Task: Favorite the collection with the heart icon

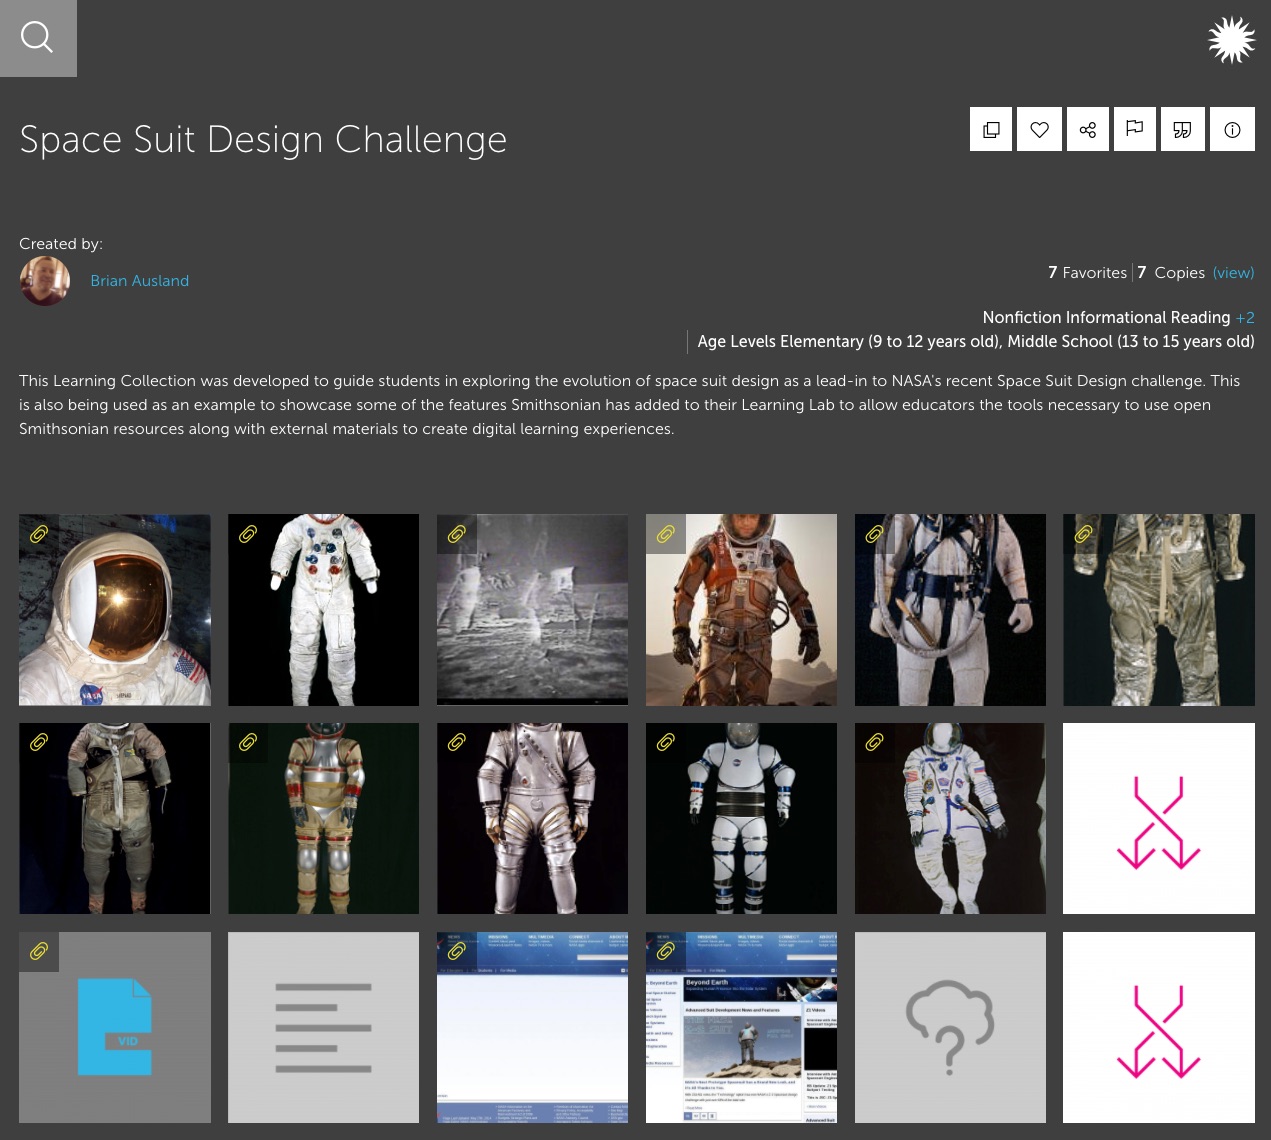Action: (1039, 129)
